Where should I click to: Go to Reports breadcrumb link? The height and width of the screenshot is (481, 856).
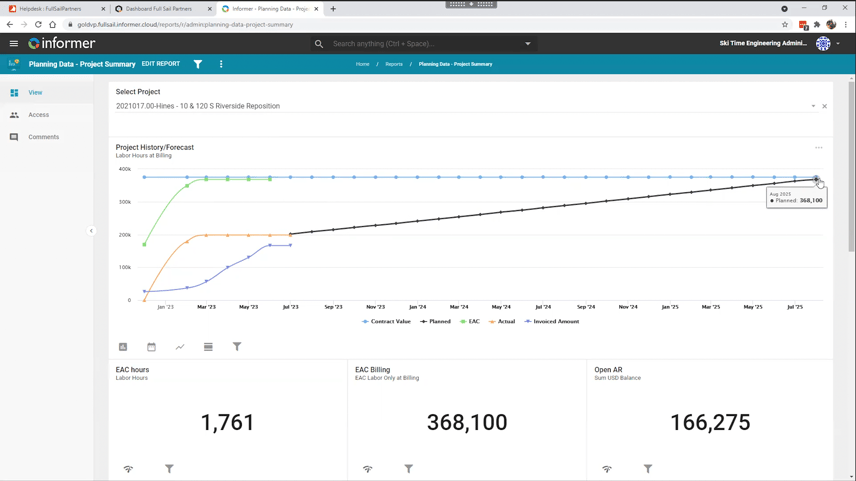tap(394, 64)
